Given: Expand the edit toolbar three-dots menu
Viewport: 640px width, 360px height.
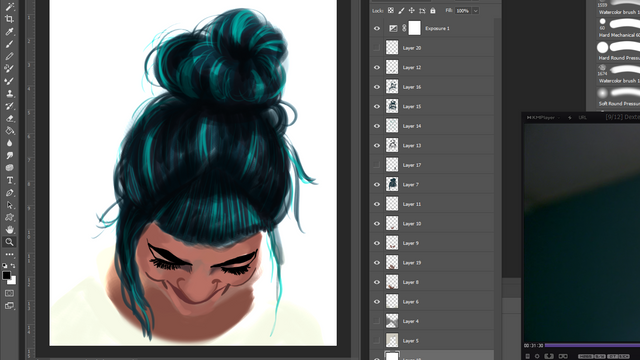Looking at the screenshot, I should click(9, 254).
